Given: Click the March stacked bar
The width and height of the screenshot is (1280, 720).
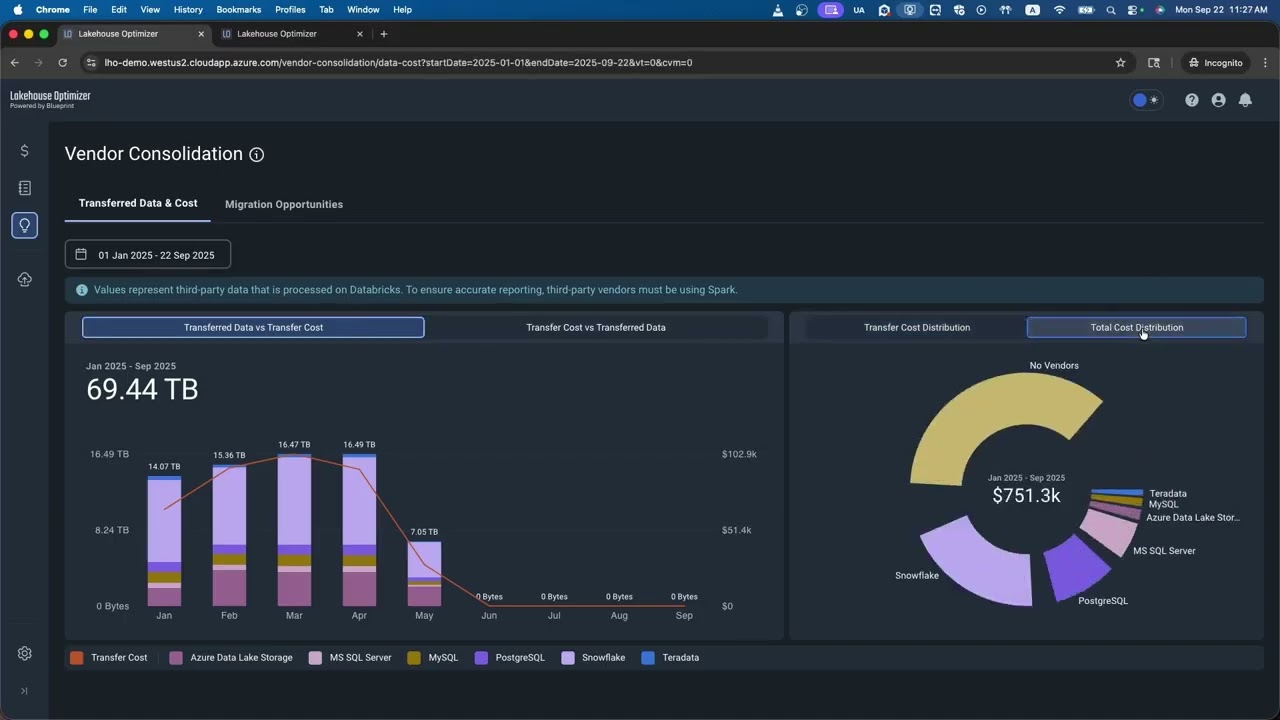Looking at the screenshot, I should (294, 530).
